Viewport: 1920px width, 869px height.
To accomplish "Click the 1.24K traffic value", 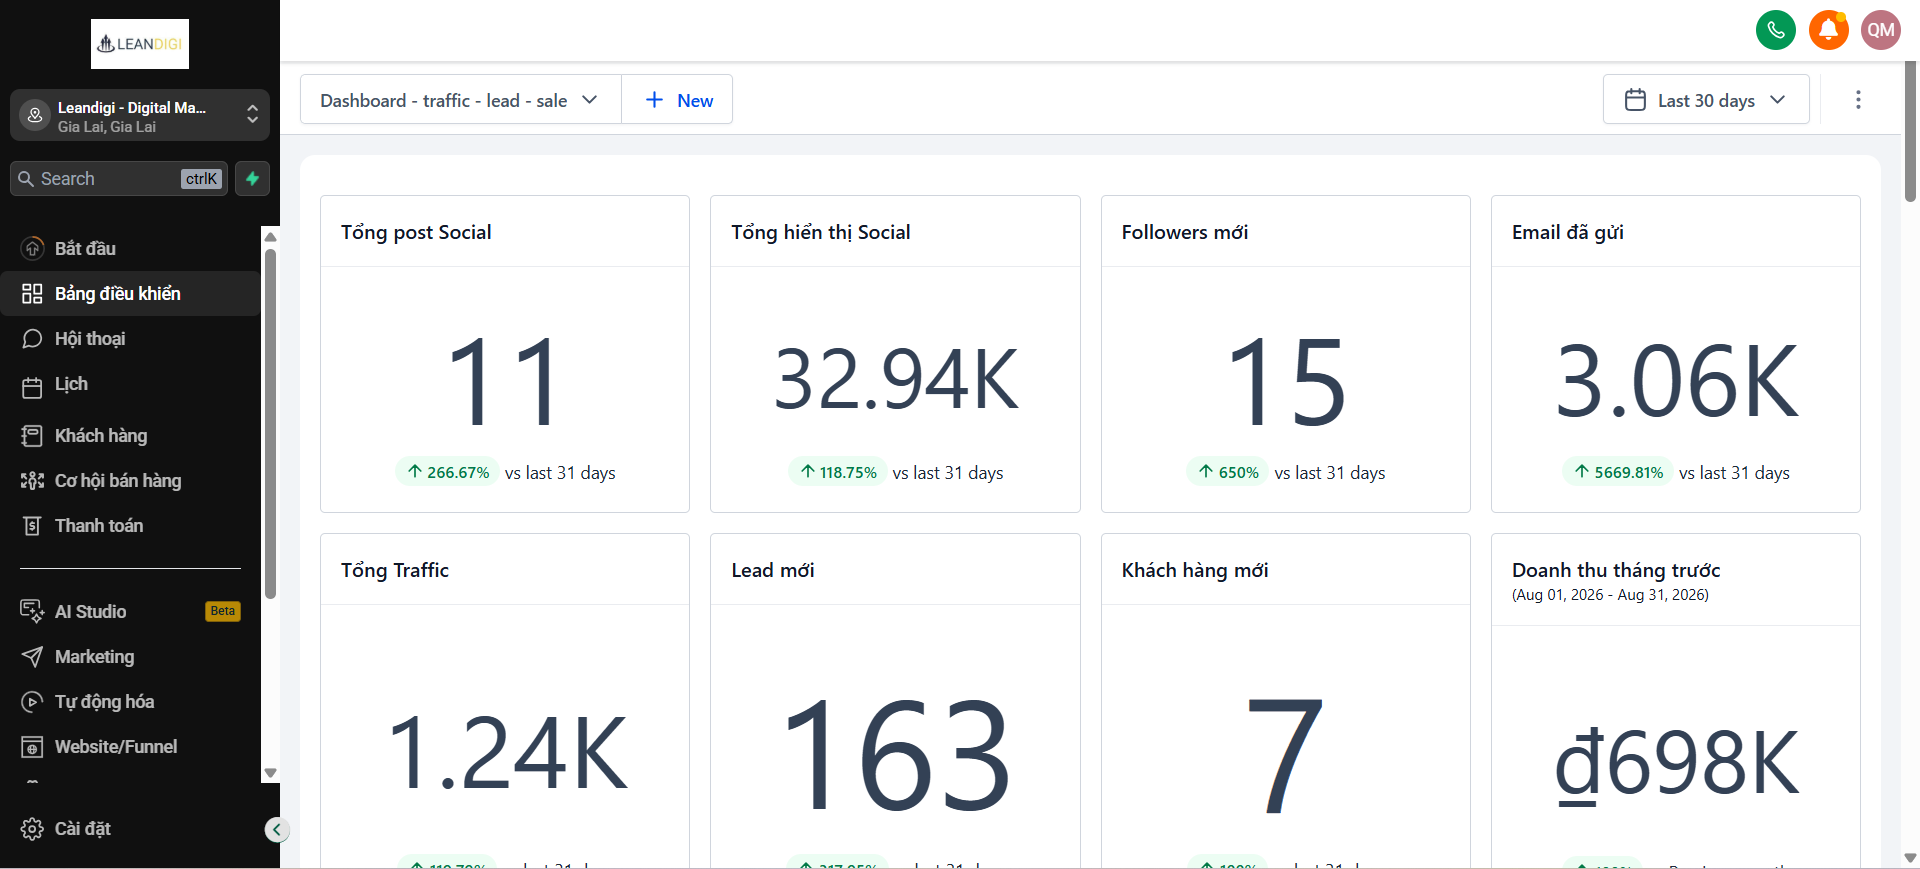I will coord(507,754).
